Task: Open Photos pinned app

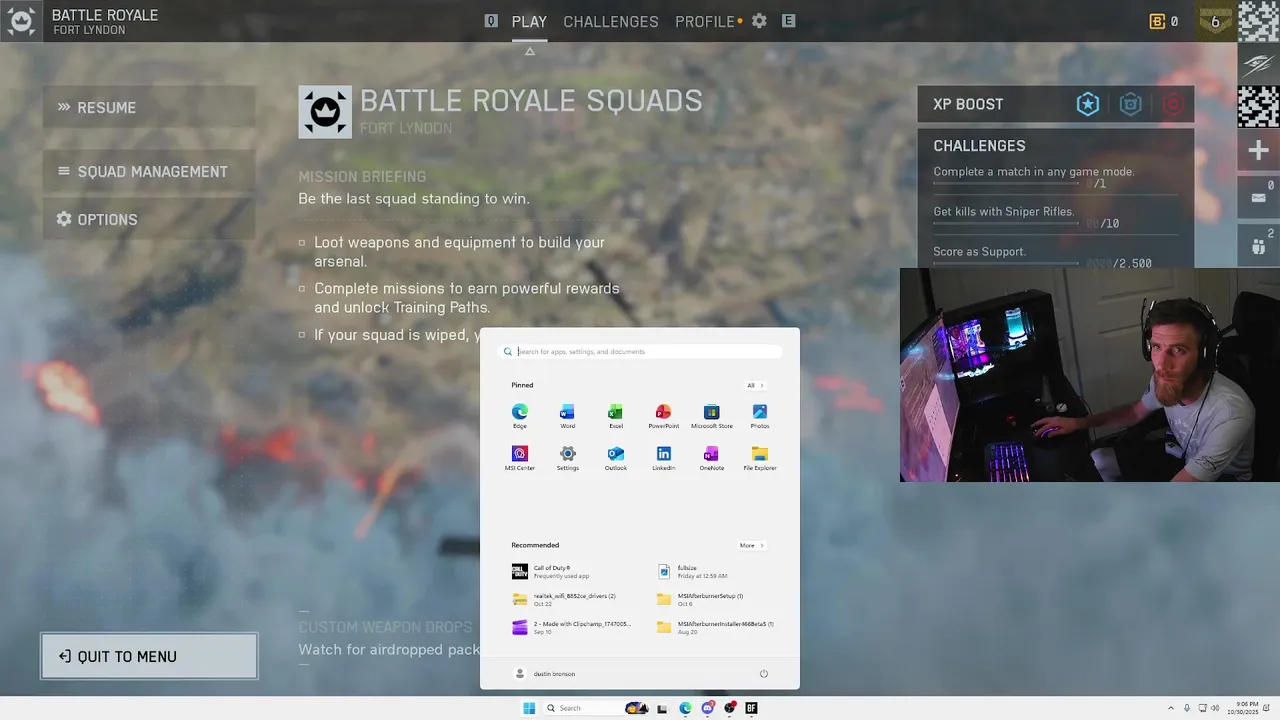Action: point(760,416)
